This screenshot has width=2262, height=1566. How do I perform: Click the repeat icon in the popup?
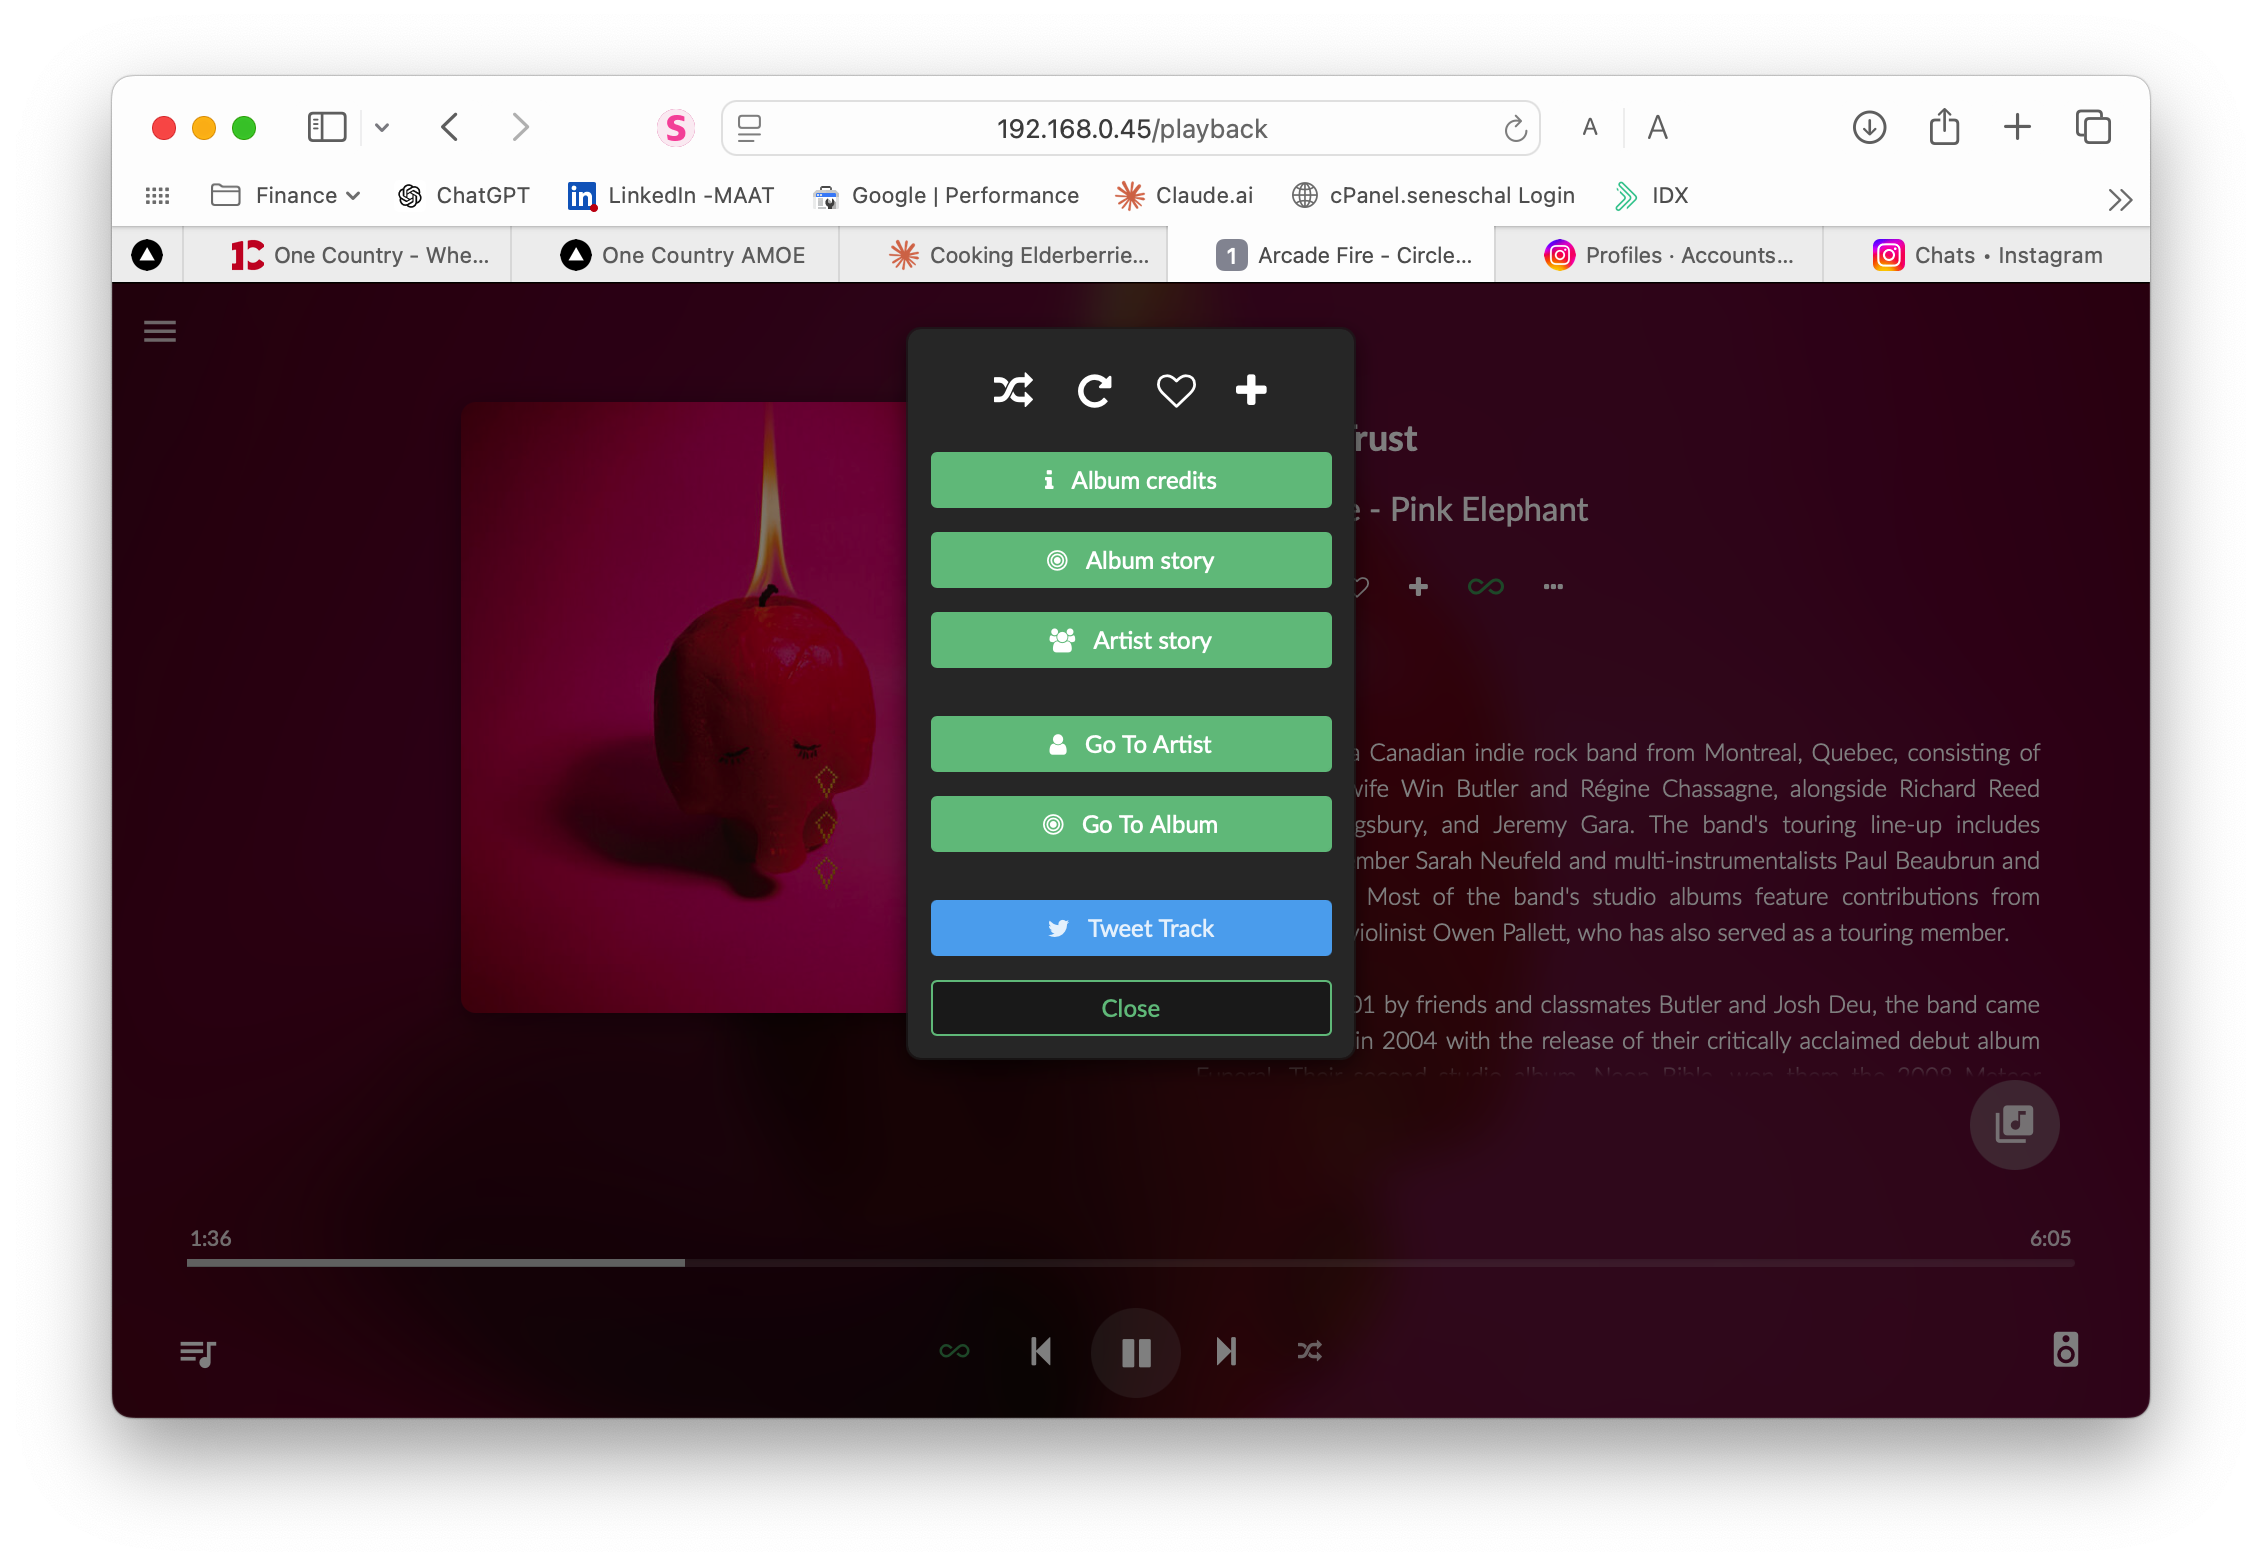[1094, 390]
